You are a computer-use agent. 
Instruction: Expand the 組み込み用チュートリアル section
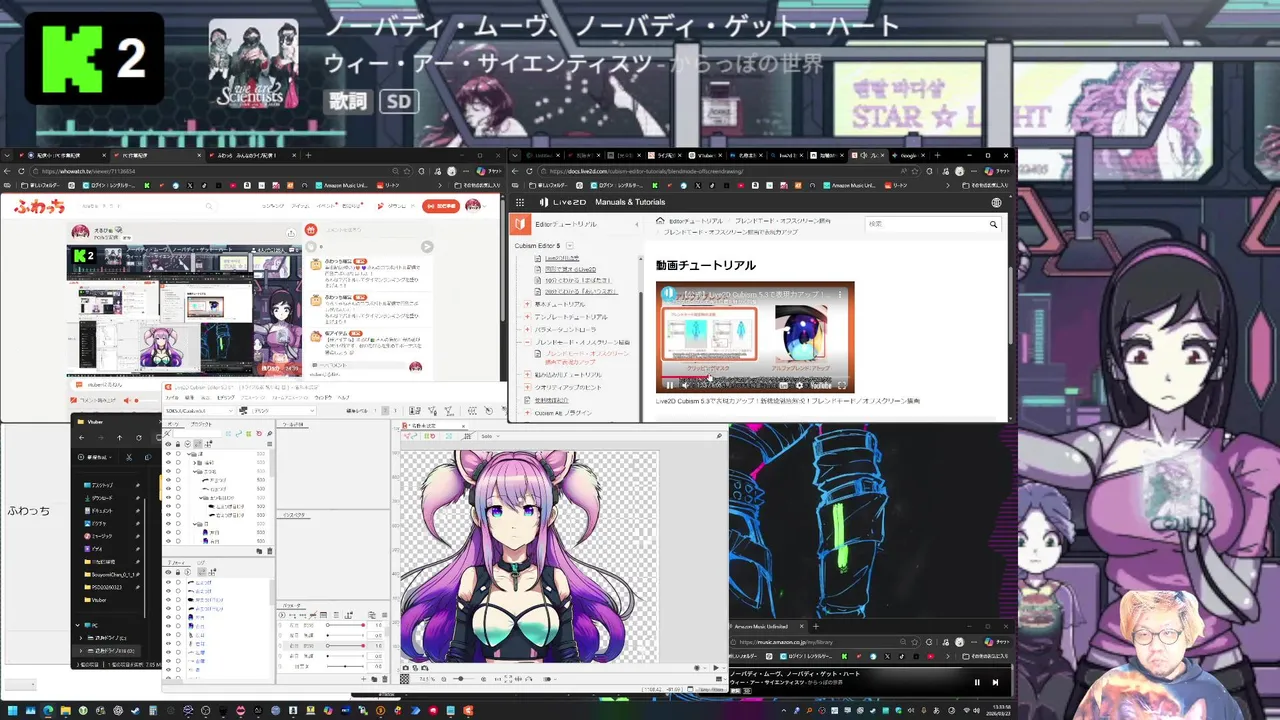coord(527,374)
